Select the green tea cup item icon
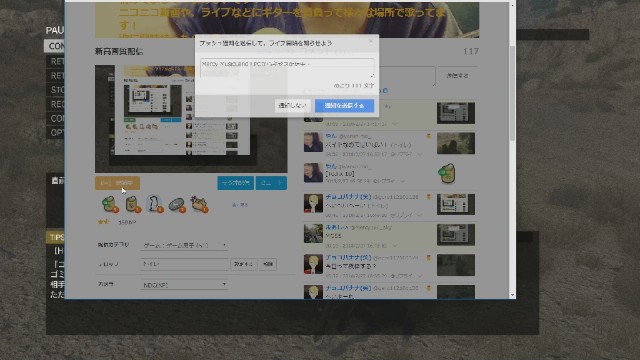Screen dimensions: 640x360 coord(110,204)
